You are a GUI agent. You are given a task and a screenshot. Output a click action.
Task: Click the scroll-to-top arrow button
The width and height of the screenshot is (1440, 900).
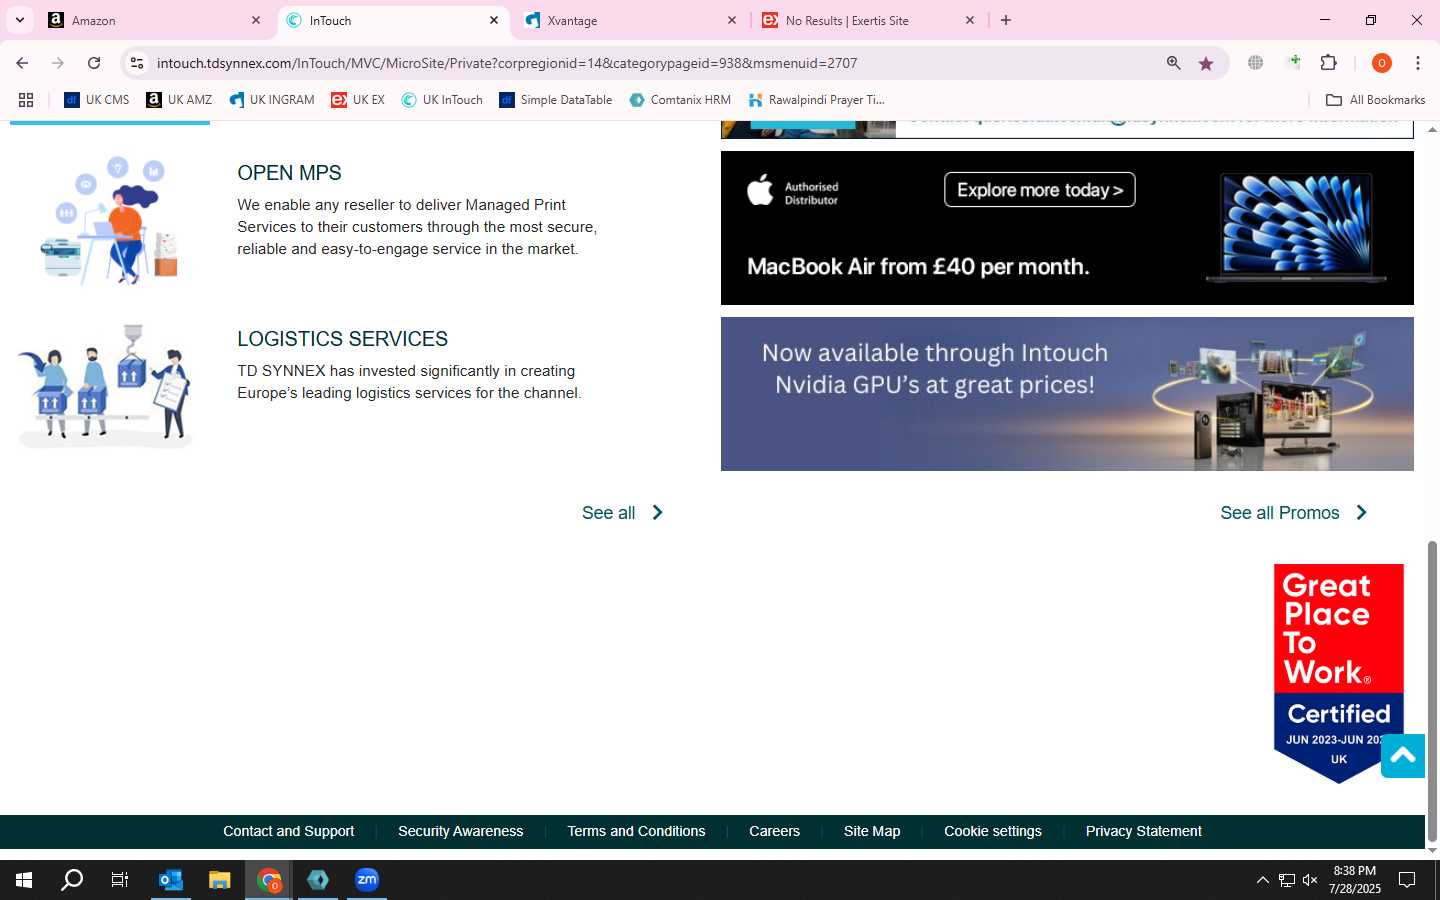[x=1403, y=756]
